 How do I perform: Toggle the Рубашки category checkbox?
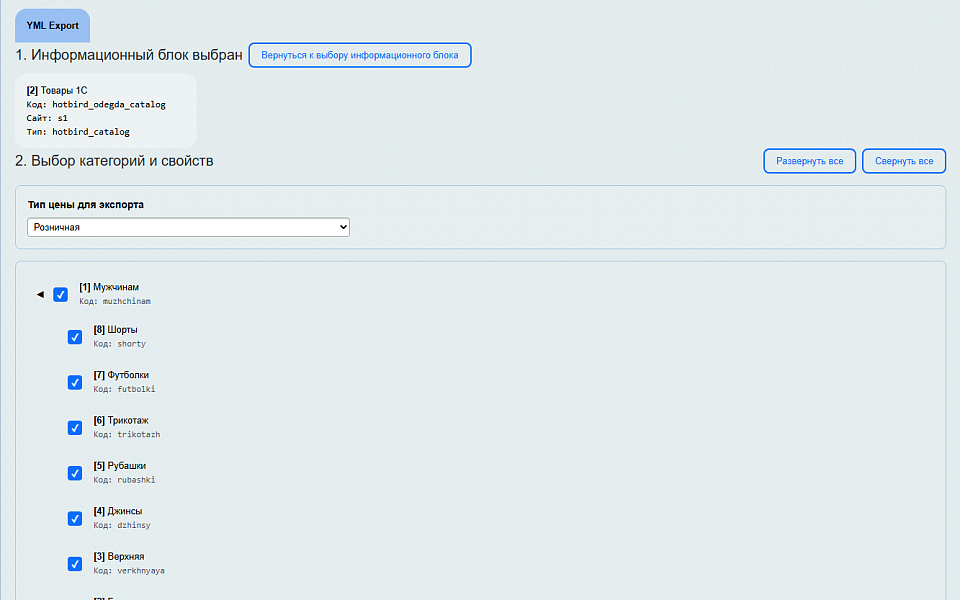click(x=74, y=473)
